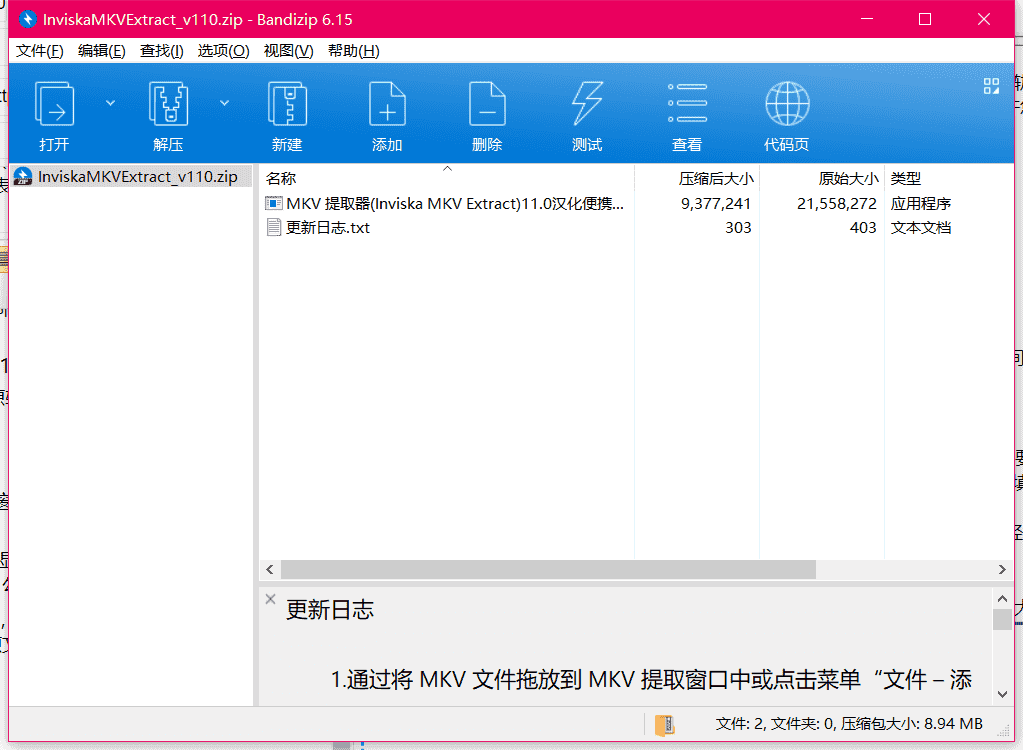Click the 代码页 (Code page) globe icon
This screenshot has width=1023, height=750.
[x=787, y=104]
